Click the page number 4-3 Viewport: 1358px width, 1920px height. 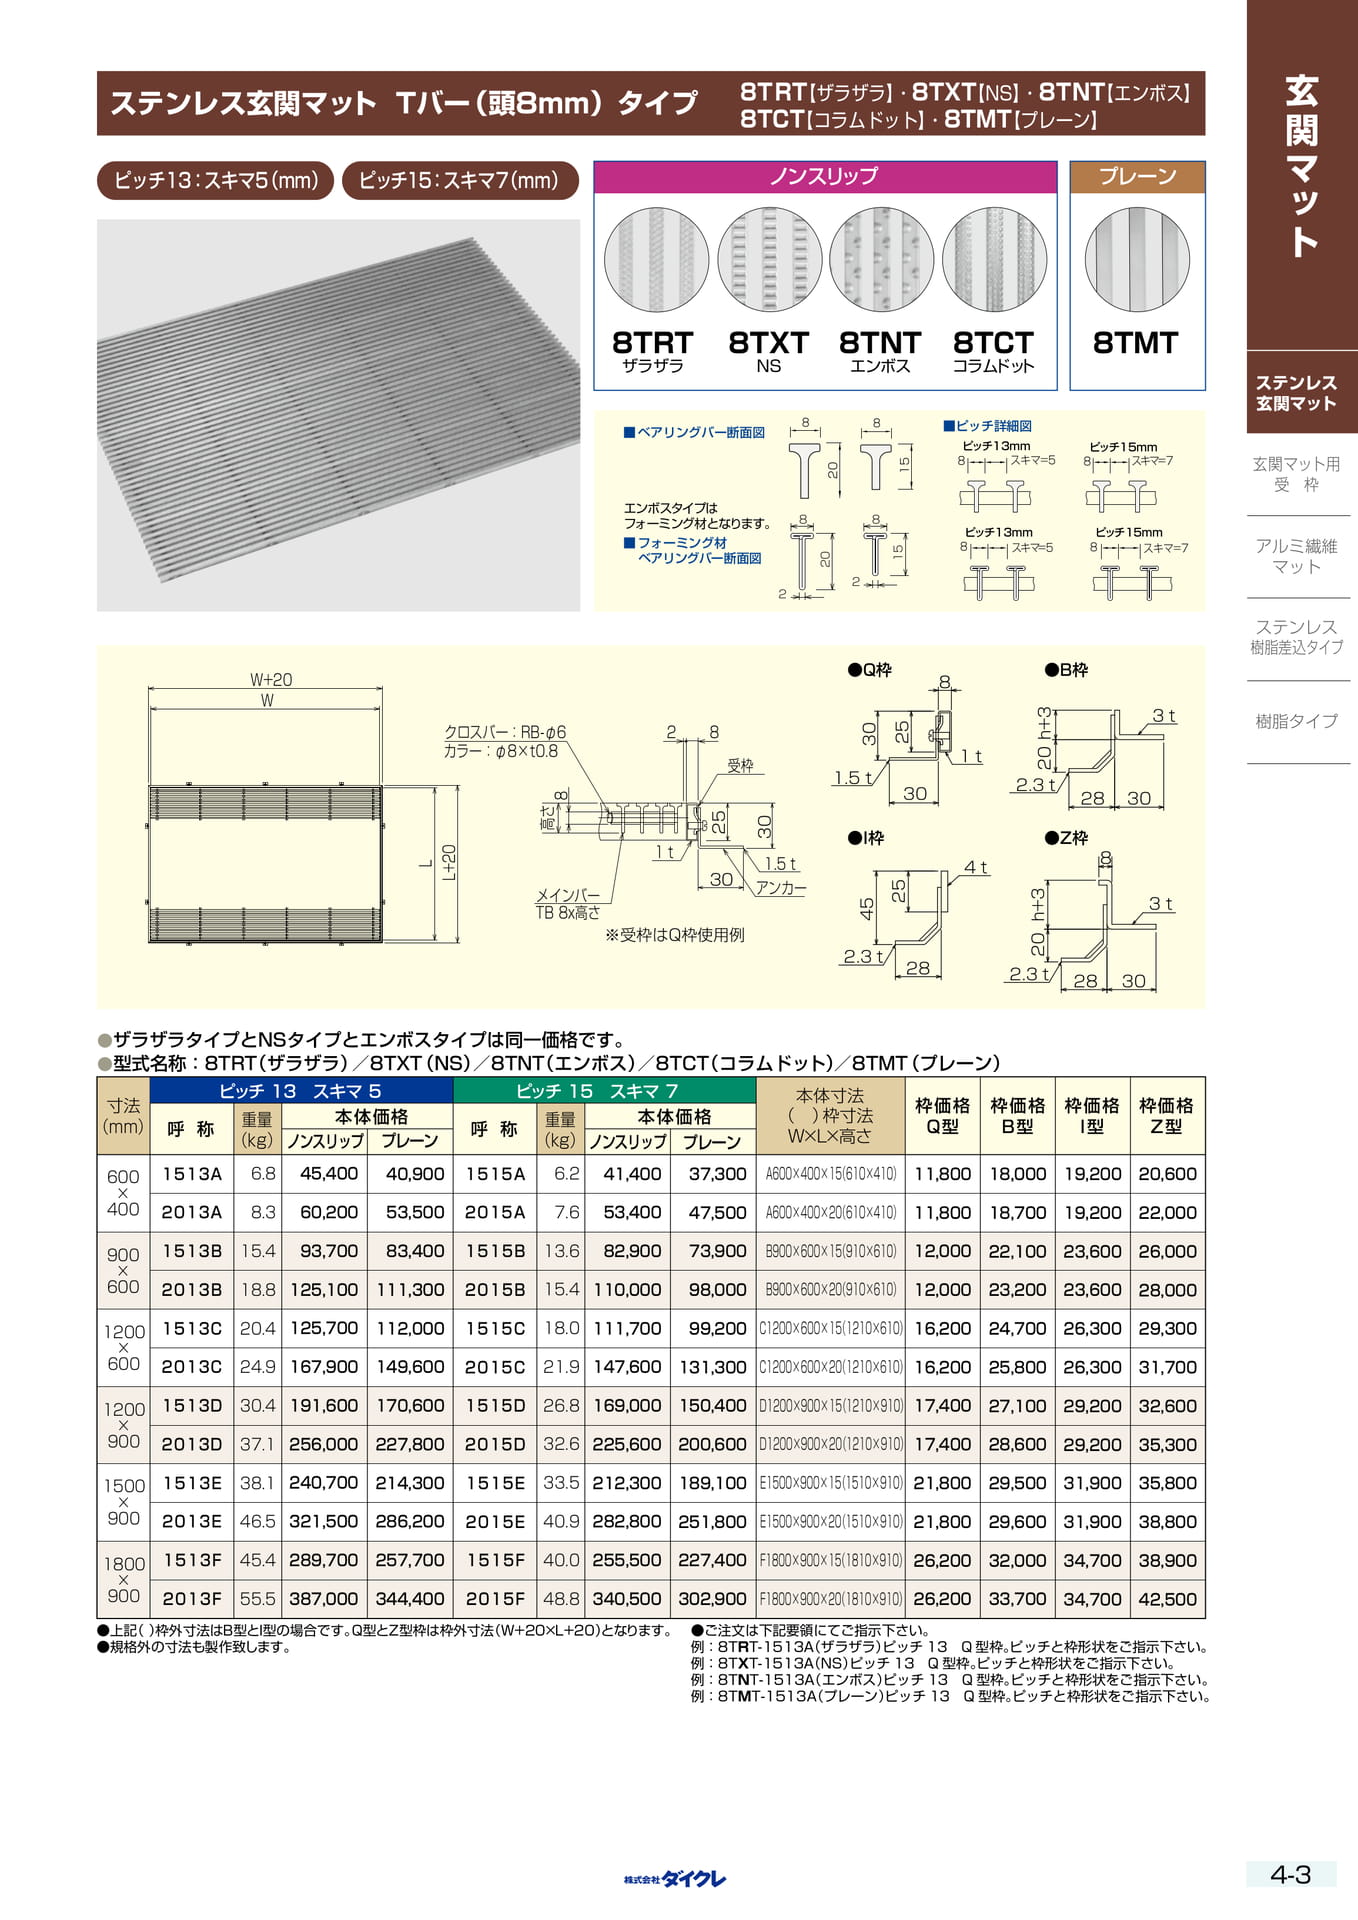click(1290, 1875)
